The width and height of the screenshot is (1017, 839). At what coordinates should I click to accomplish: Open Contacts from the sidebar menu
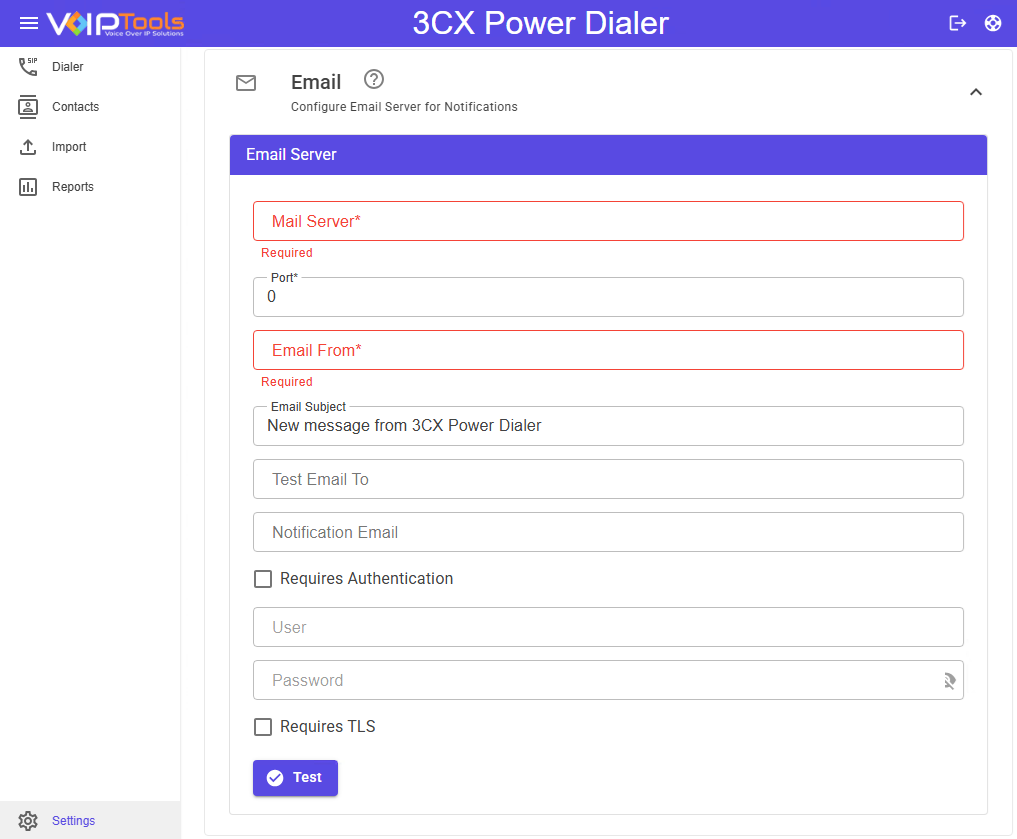point(75,107)
